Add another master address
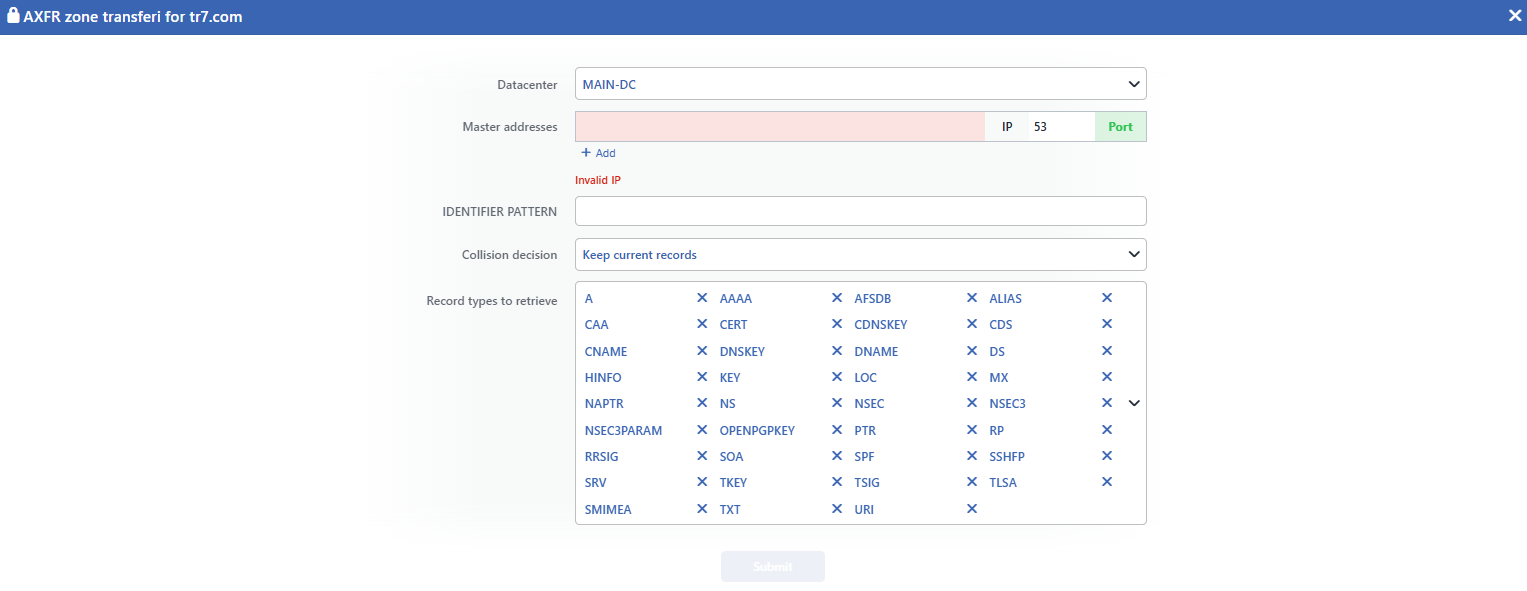This screenshot has width=1527, height=591. pyautogui.click(x=599, y=153)
